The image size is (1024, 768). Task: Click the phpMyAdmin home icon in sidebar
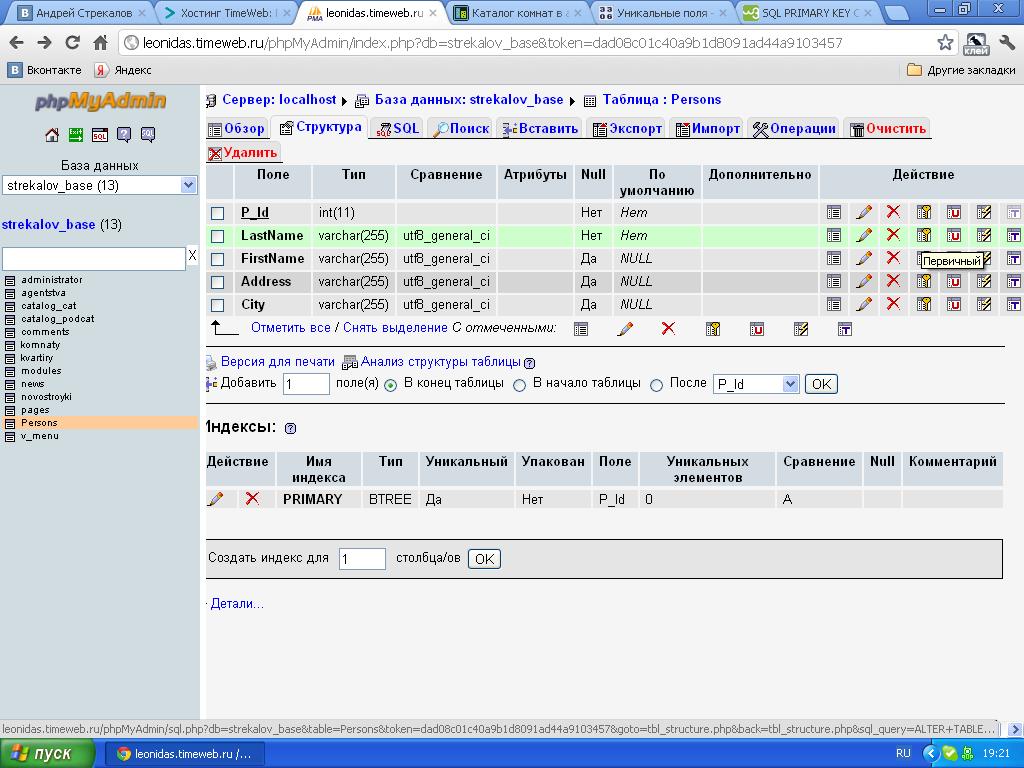pyautogui.click(x=52, y=135)
